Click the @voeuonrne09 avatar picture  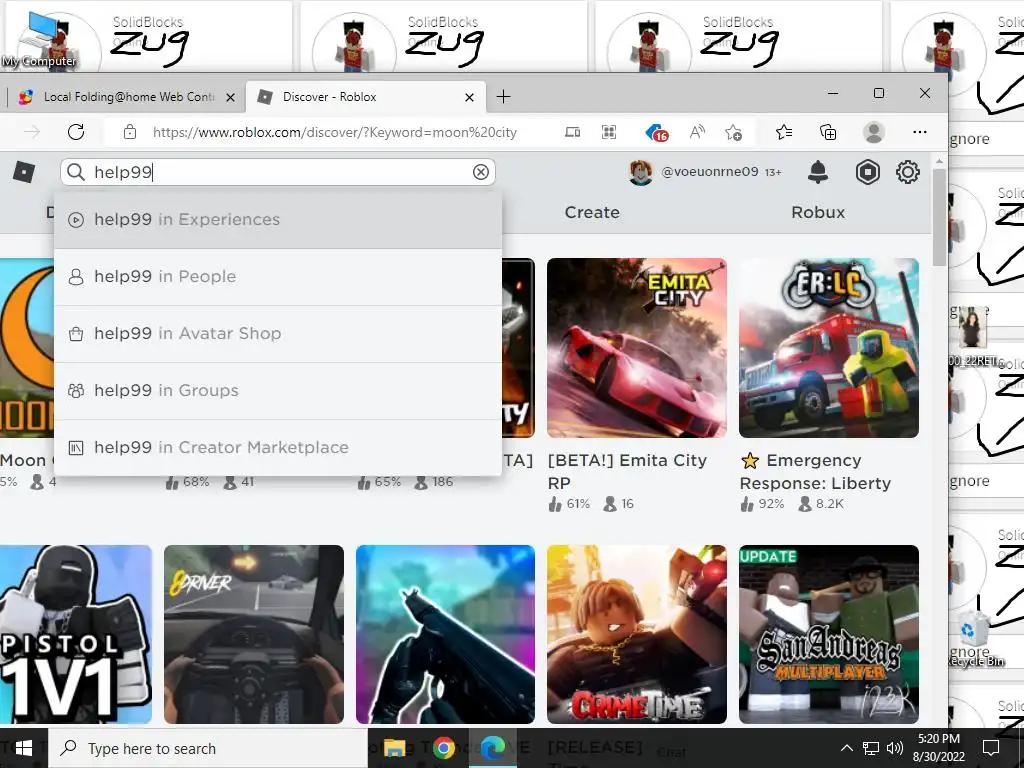coord(640,172)
